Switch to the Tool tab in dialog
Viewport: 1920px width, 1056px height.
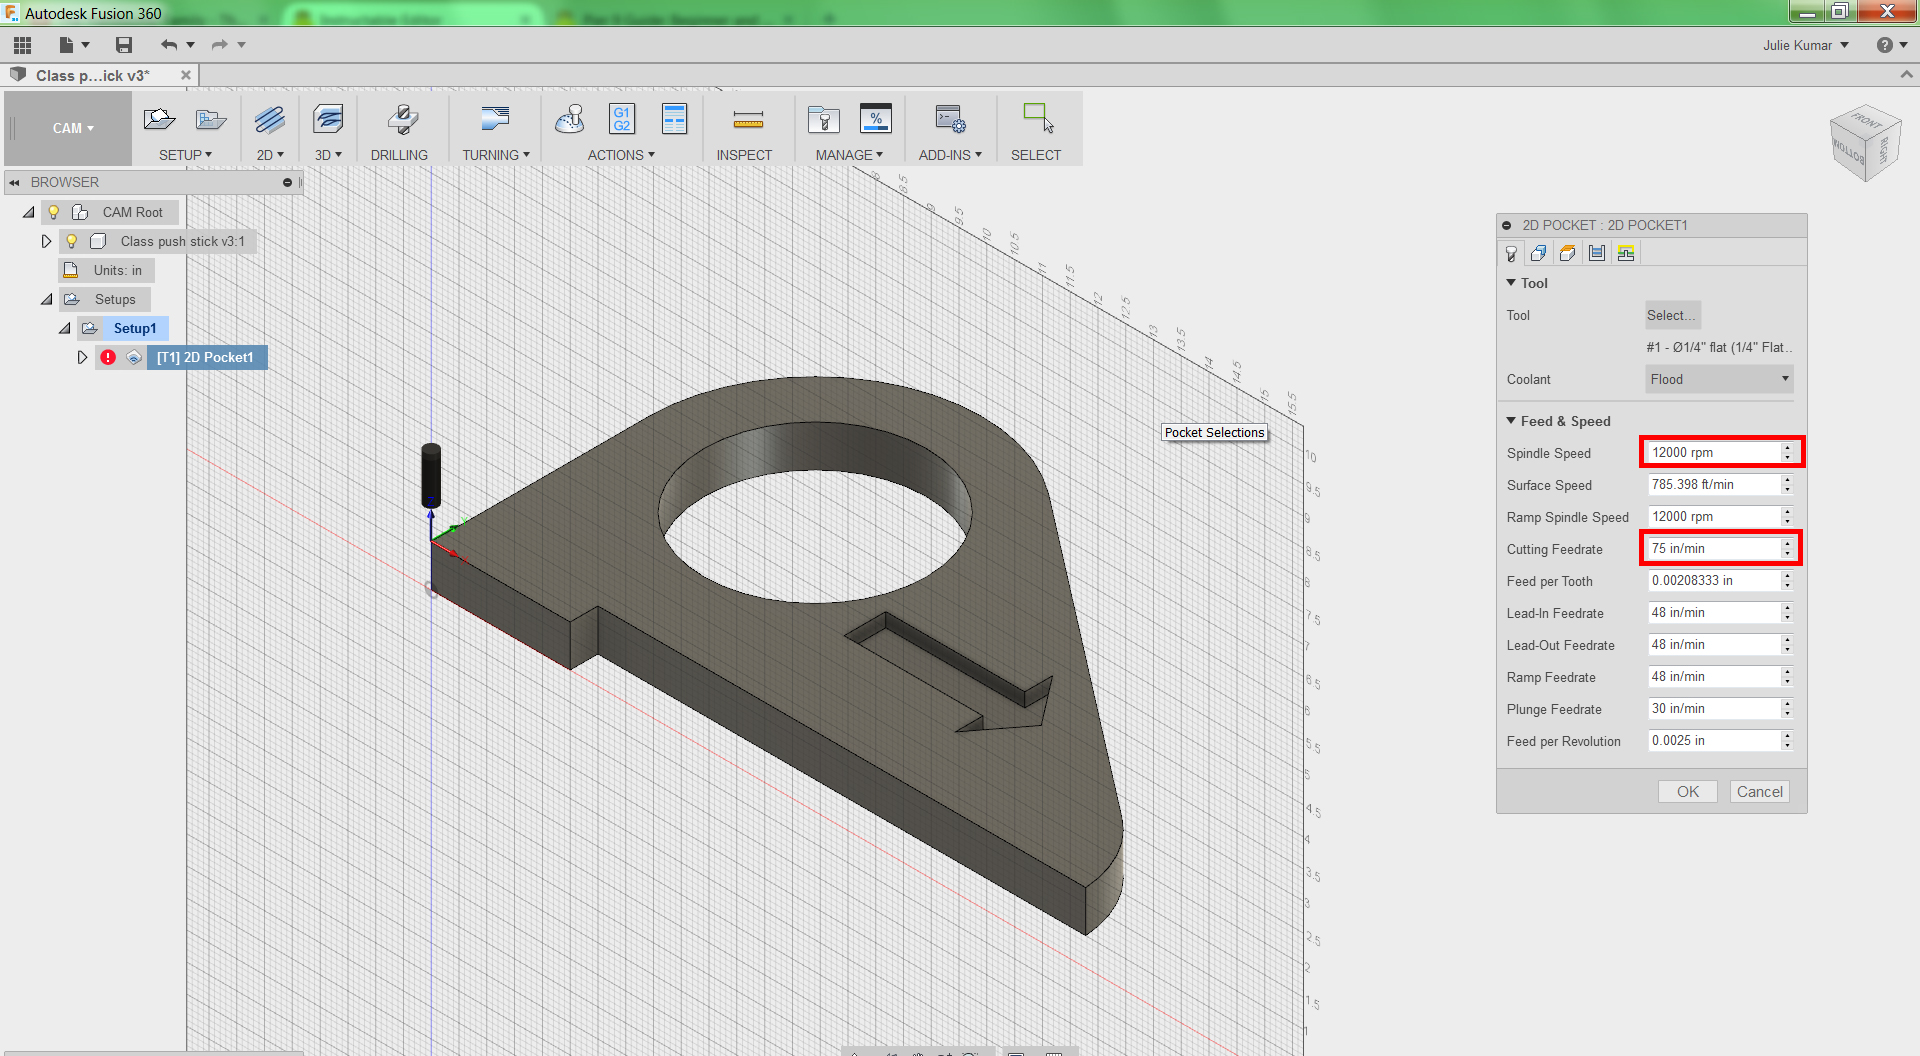tap(1511, 253)
